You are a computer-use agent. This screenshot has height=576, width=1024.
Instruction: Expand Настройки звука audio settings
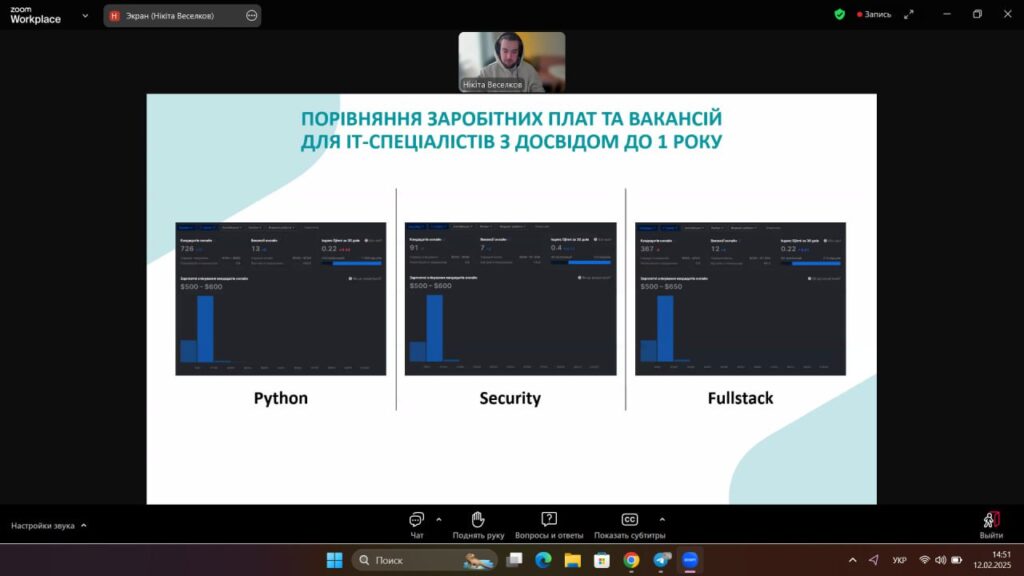click(48, 525)
